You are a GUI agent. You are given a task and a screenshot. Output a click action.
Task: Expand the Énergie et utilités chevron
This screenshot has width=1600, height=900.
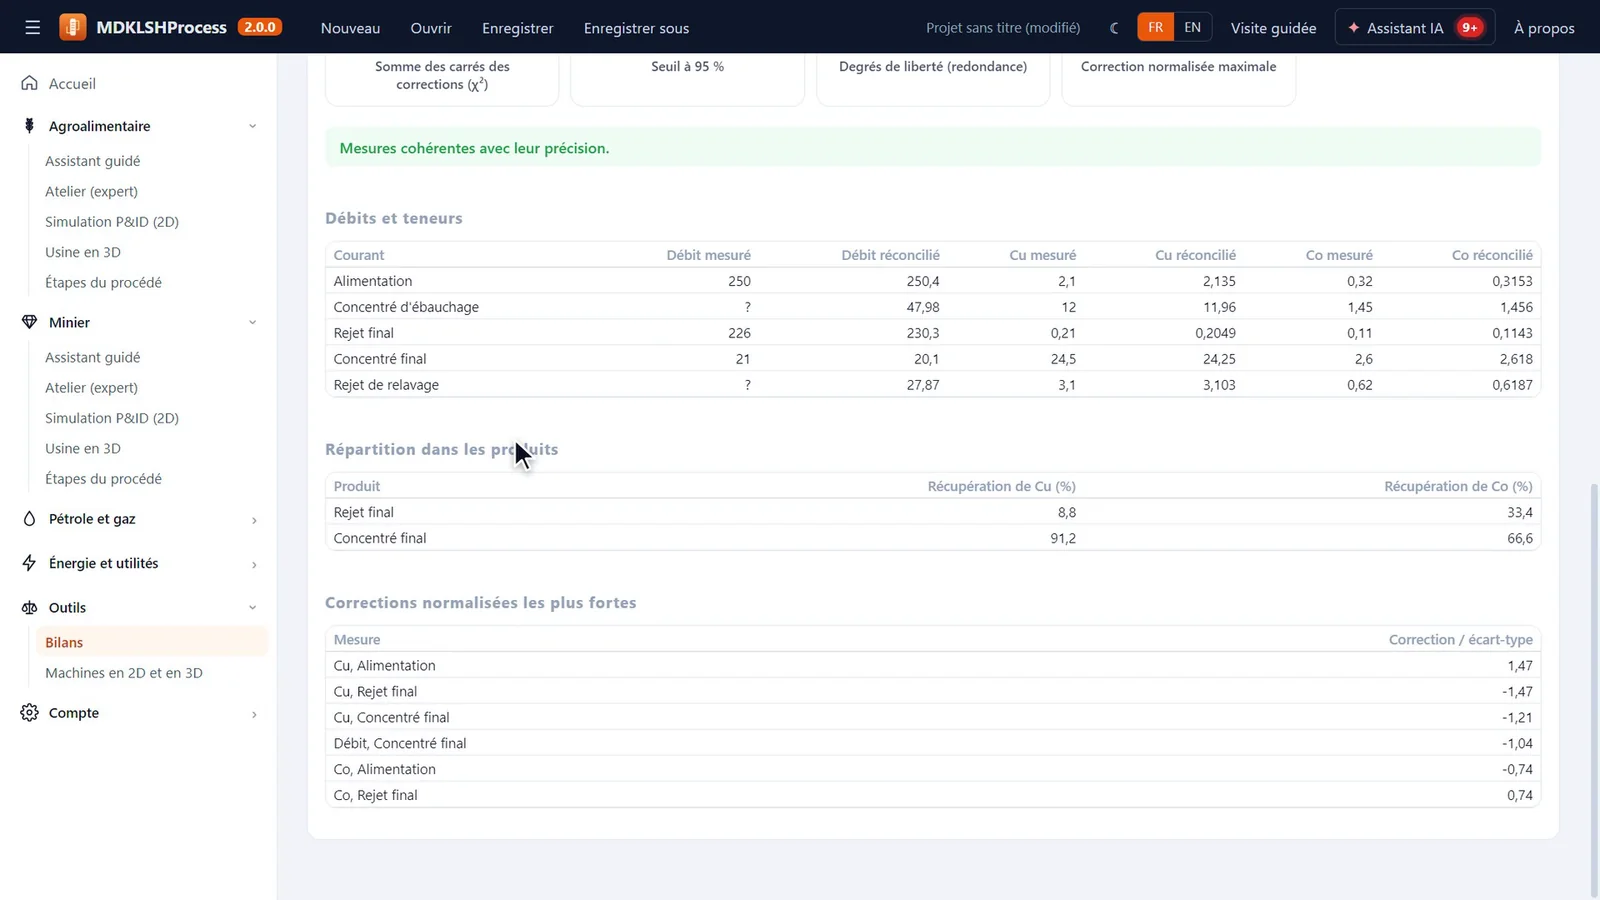click(253, 564)
